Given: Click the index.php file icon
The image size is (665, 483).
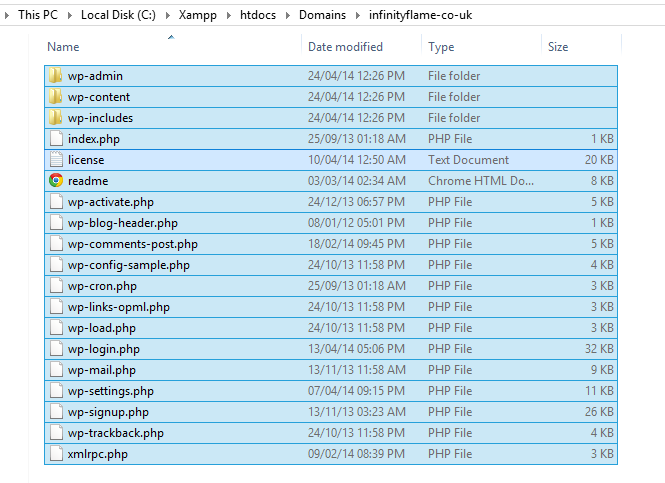Looking at the screenshot, I should click(56, 139).
